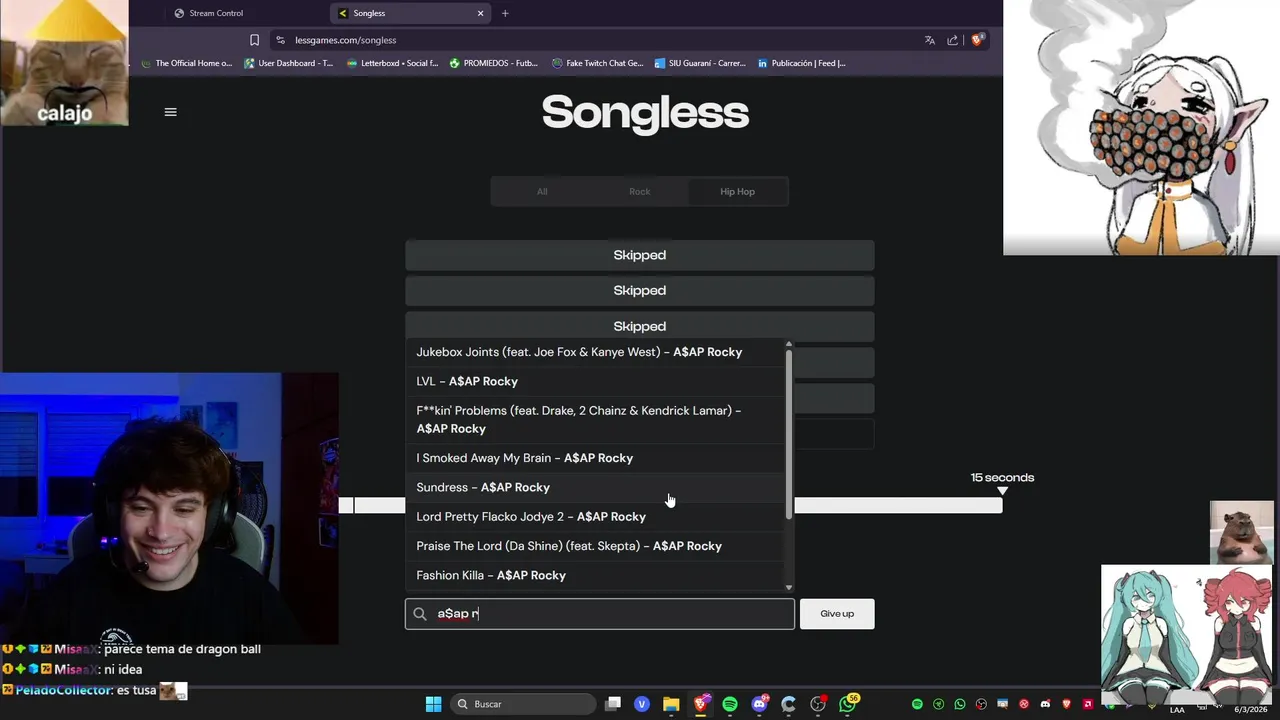The width and height of the screenshot is (1280, 720).
Task: Click the 15 seconds marker on progress bar
Action: pyautogui.click(x=1002, y=490)
